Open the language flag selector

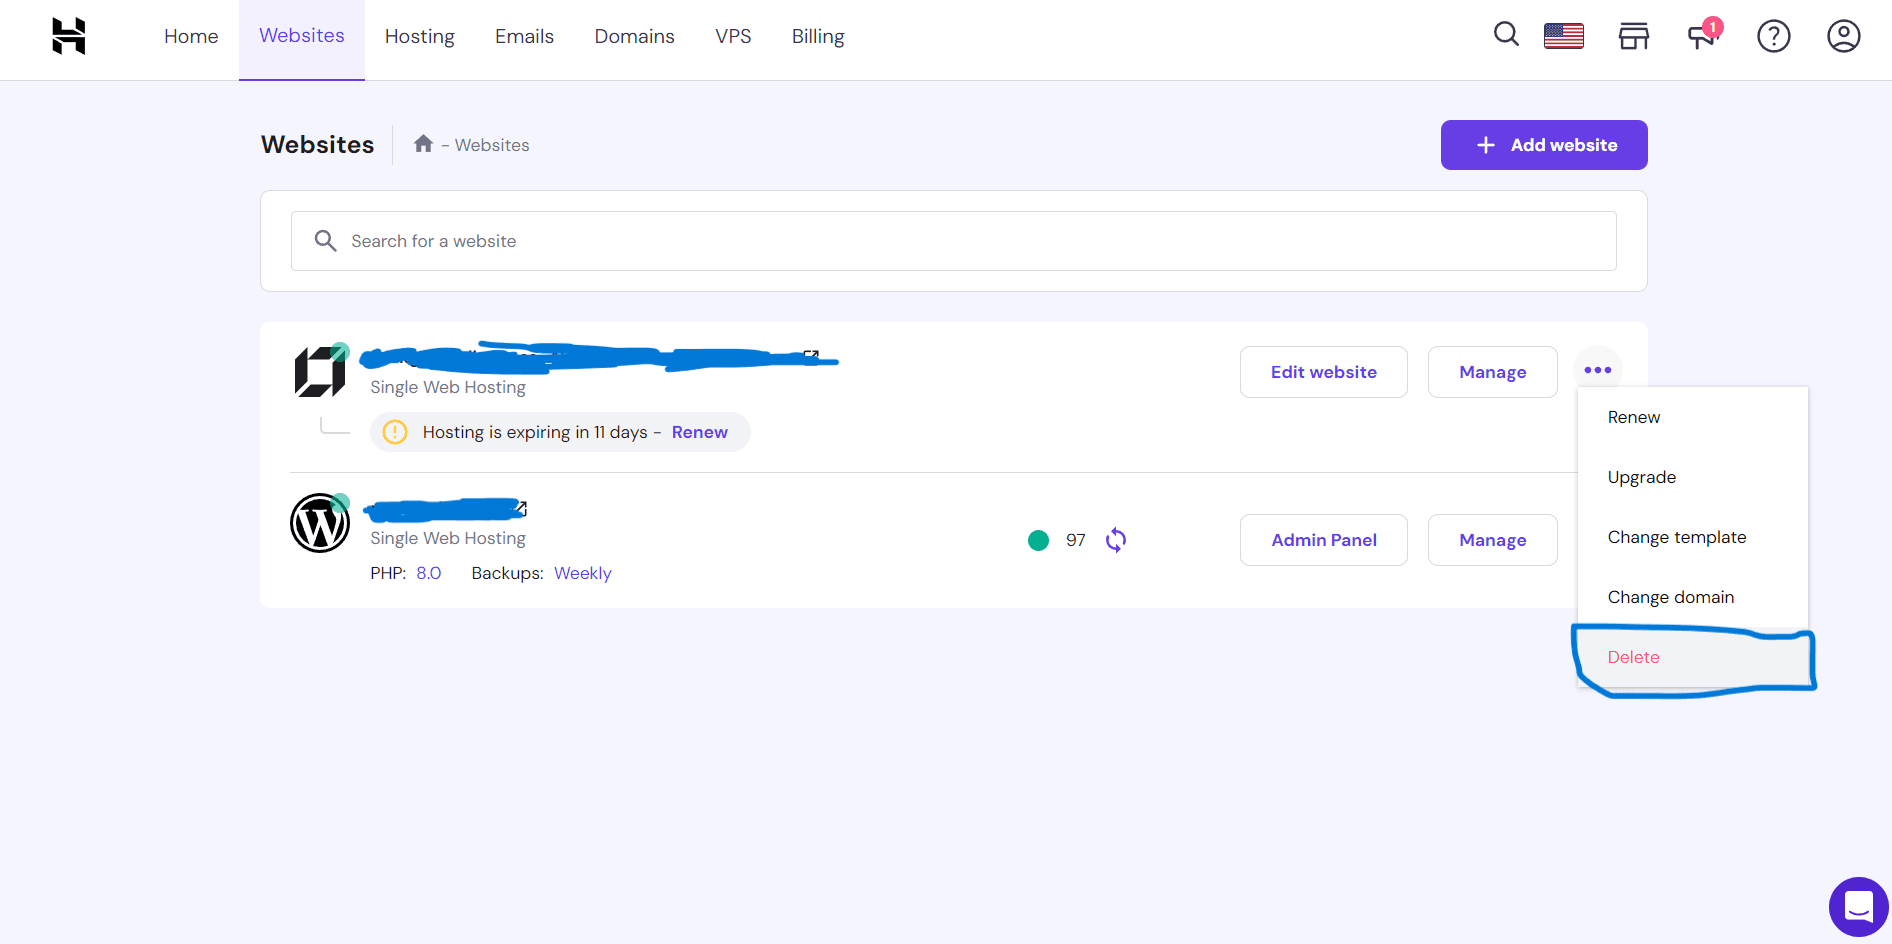click(1563, 35)
